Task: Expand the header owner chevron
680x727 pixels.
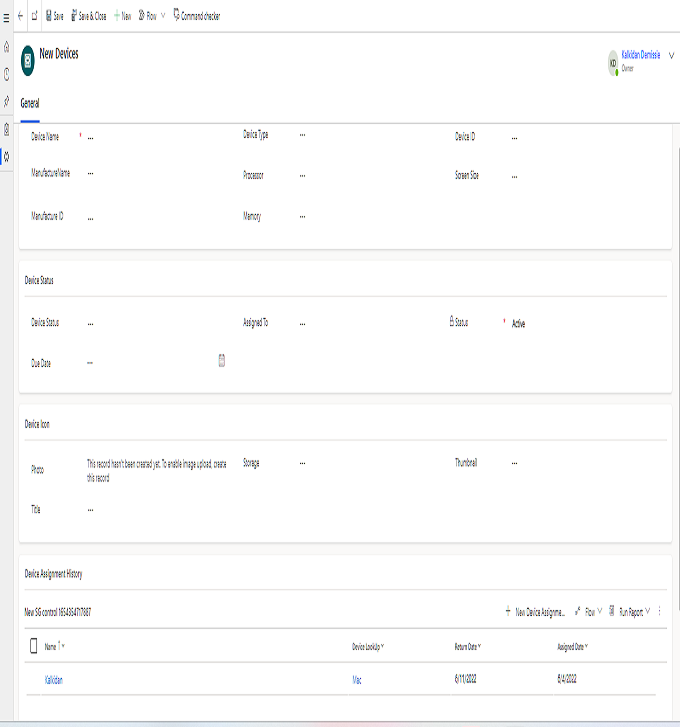Action: (671, 56)
